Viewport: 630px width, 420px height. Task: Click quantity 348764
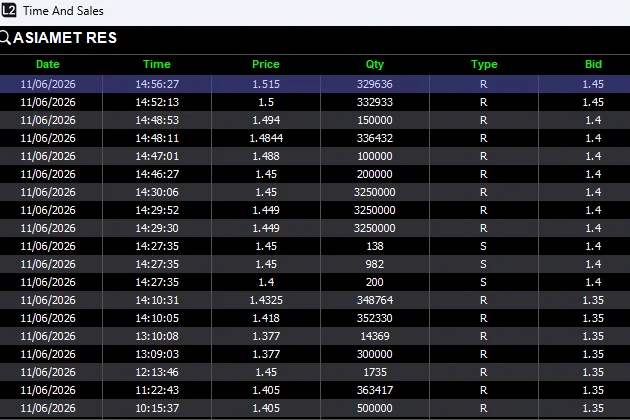[x=374, y=300]
